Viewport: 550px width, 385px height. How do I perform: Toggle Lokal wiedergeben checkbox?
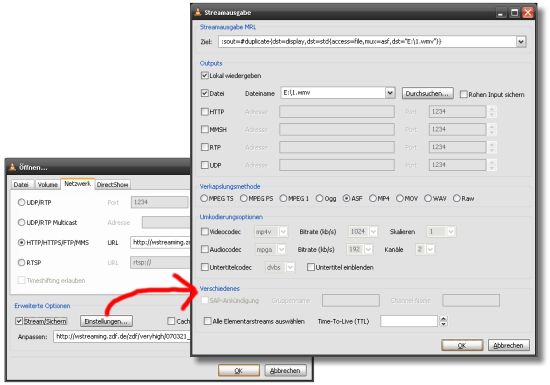pos(204,75)
